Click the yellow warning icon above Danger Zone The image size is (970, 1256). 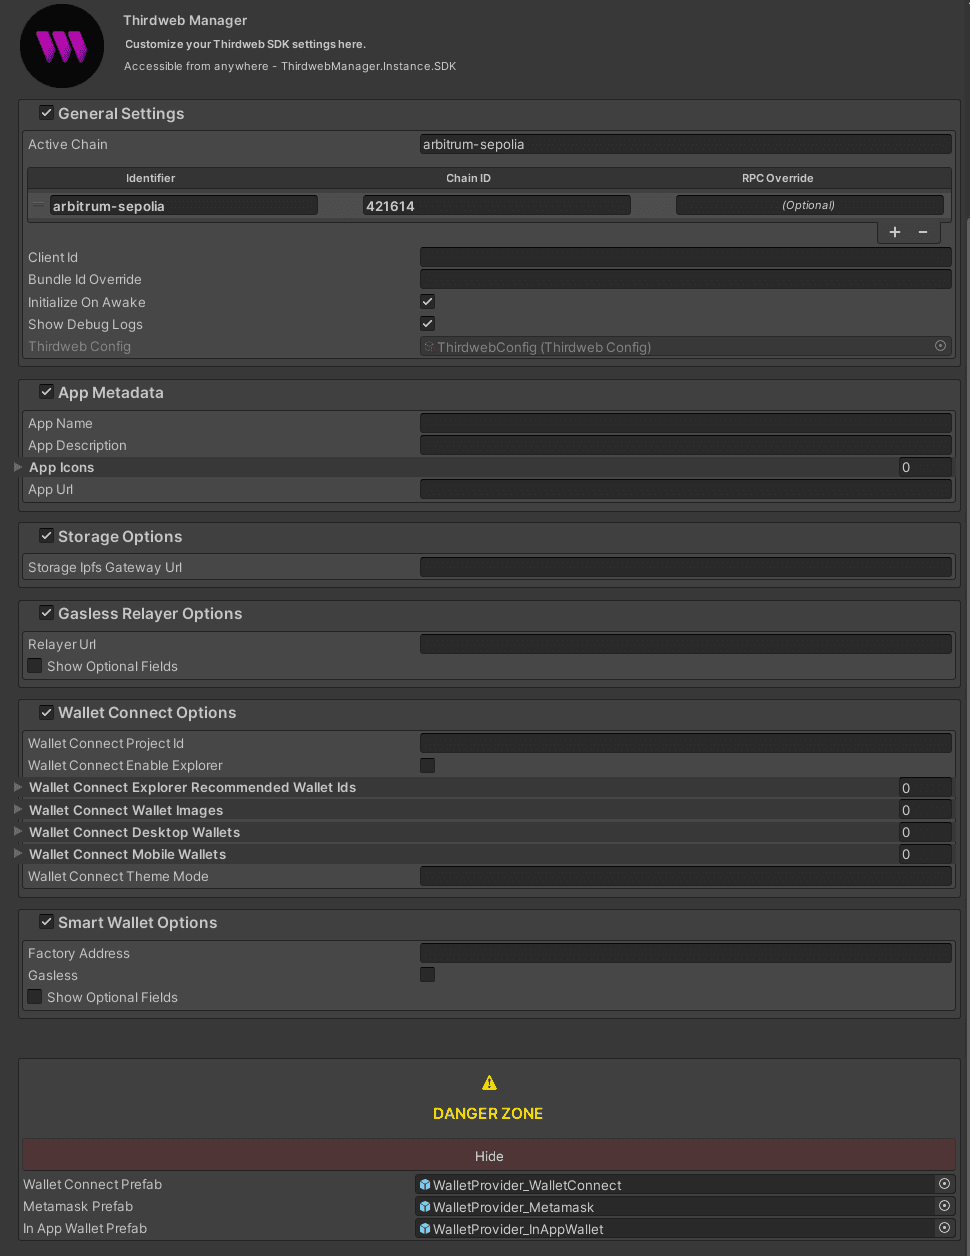click(x=489, y=1082)
